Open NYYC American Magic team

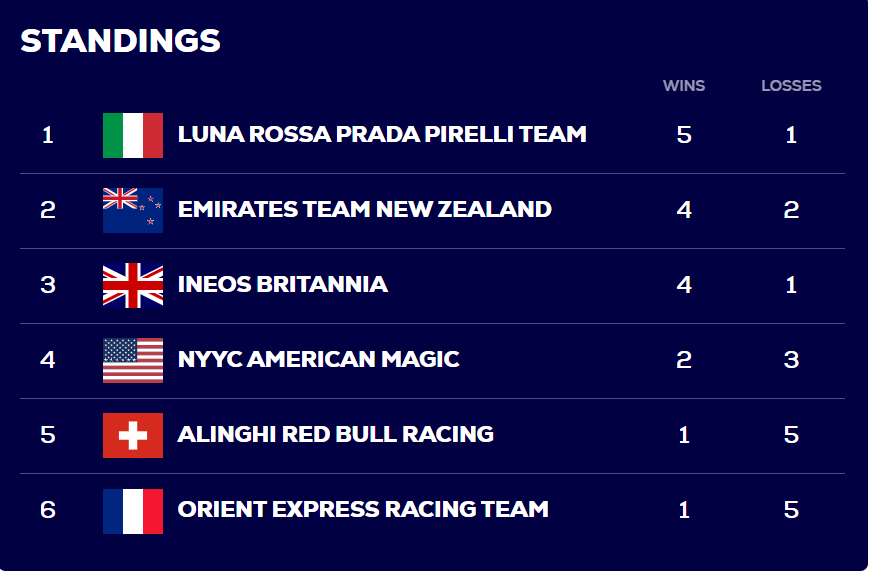(x=318, y=359)
